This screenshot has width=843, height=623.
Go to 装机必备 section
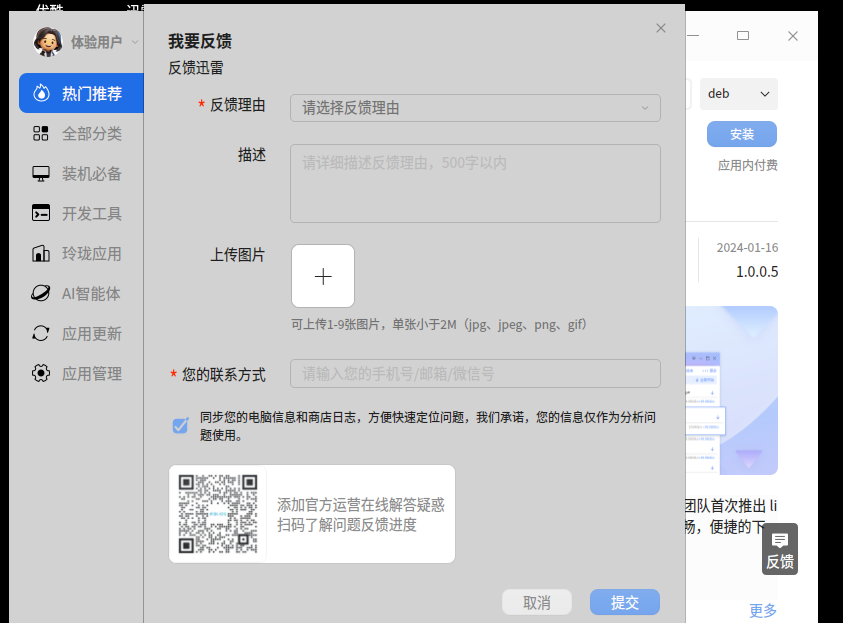tap(81, 174)
